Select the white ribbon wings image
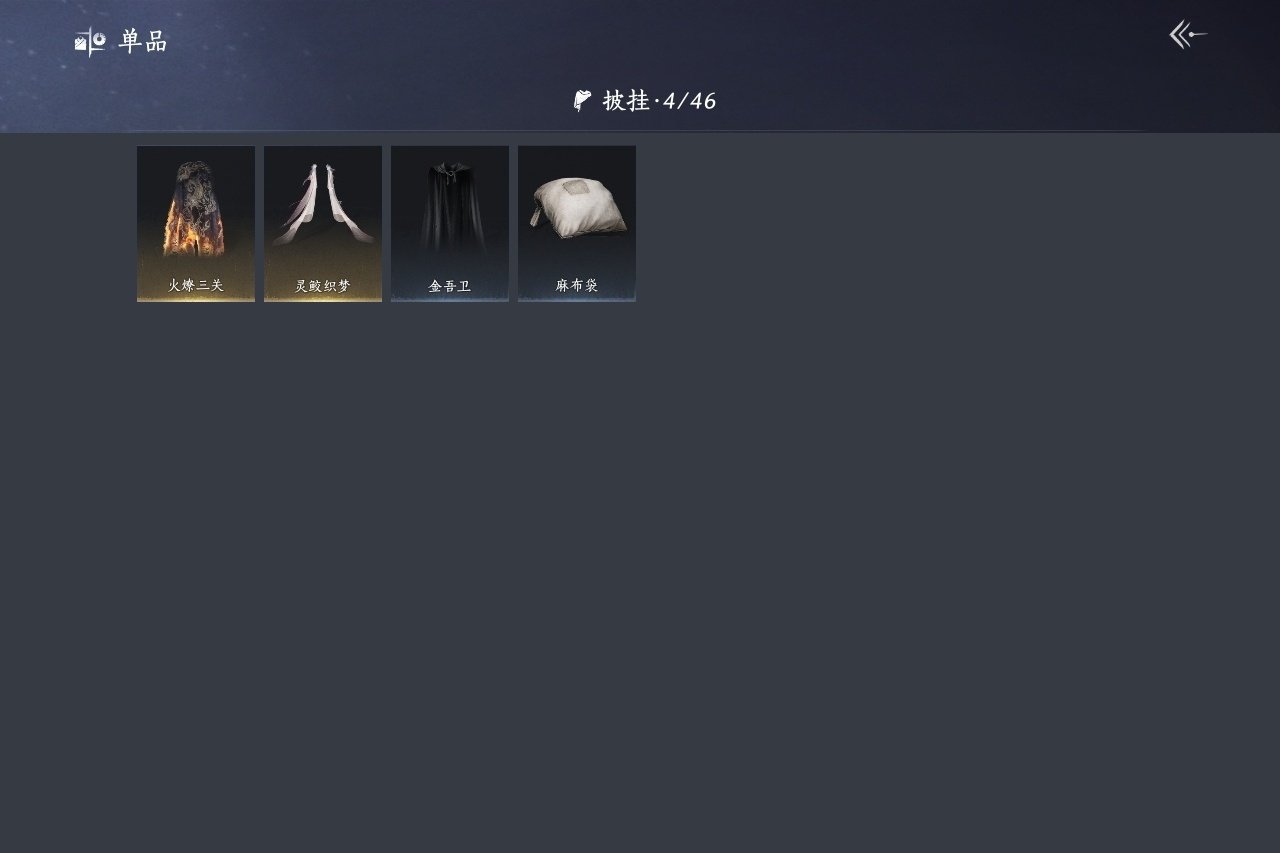1280x853 pixels. tap(323, 205)
